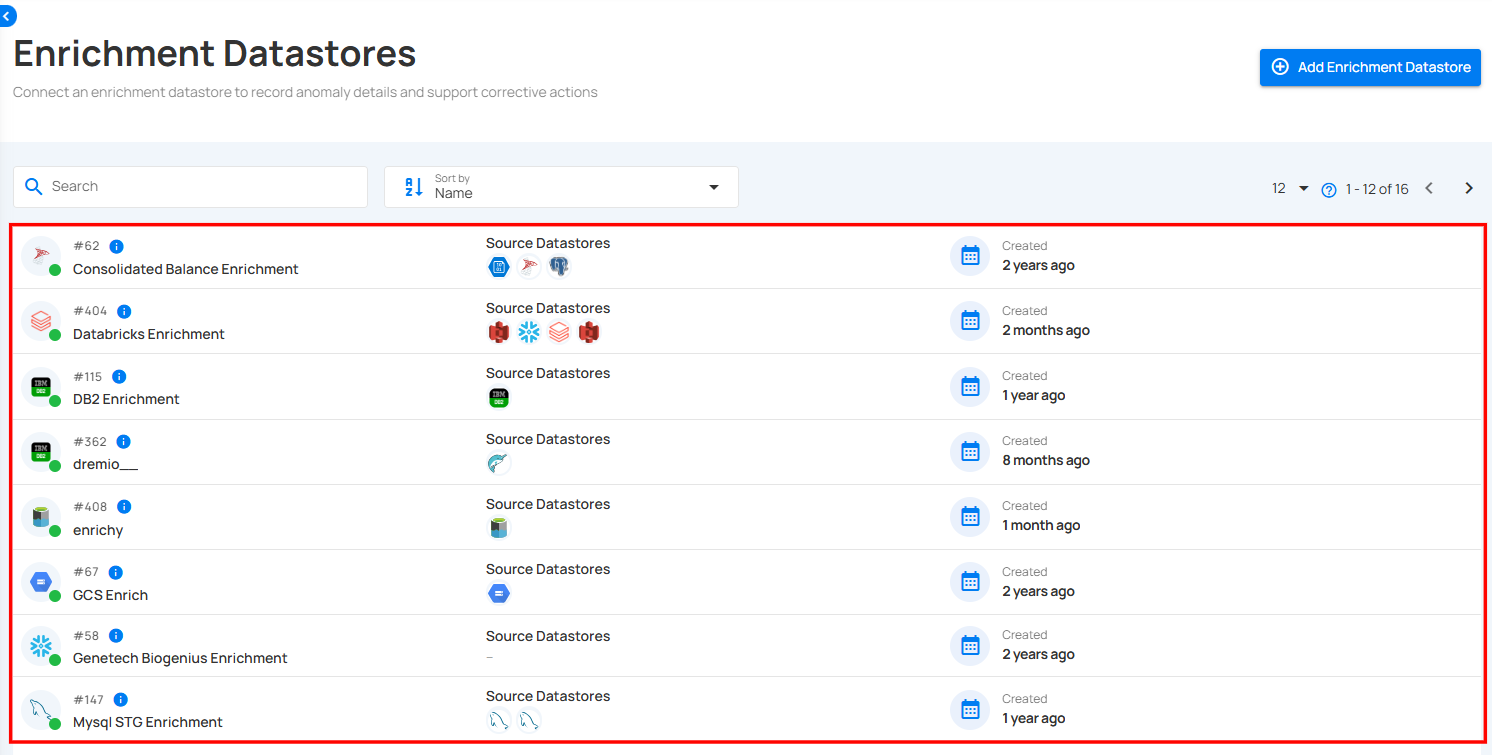
Task: Click info icon next to #67
Action: click(x=115, y=572)
